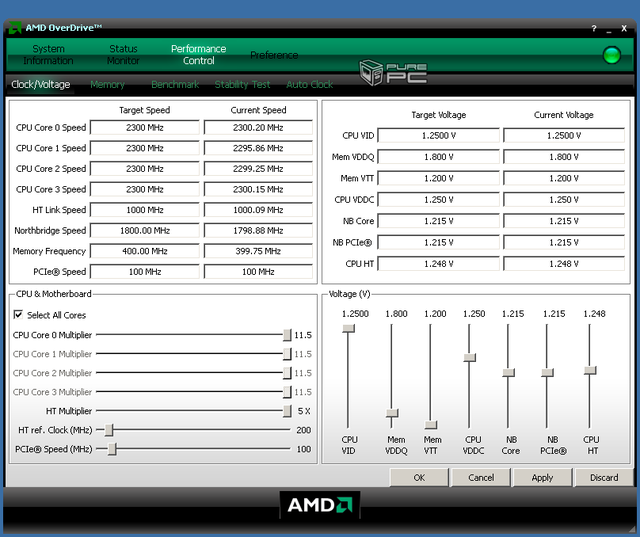Click the NB PCIe voltage slider handle
This screenshot has height=537, width=640.
pos(547,373)
